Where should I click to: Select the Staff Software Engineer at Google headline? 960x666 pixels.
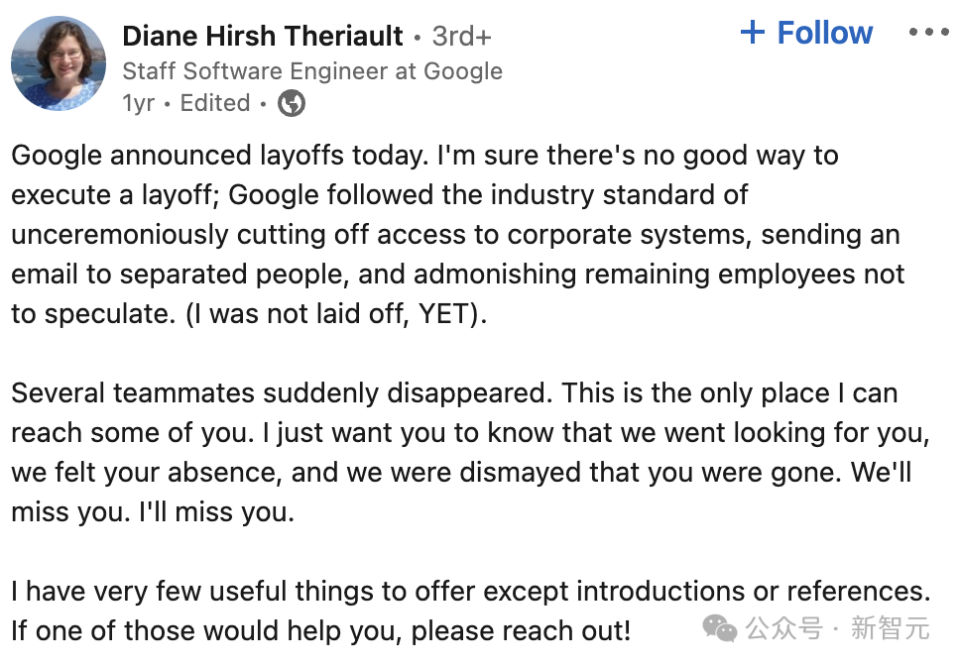tap(312, 72)
